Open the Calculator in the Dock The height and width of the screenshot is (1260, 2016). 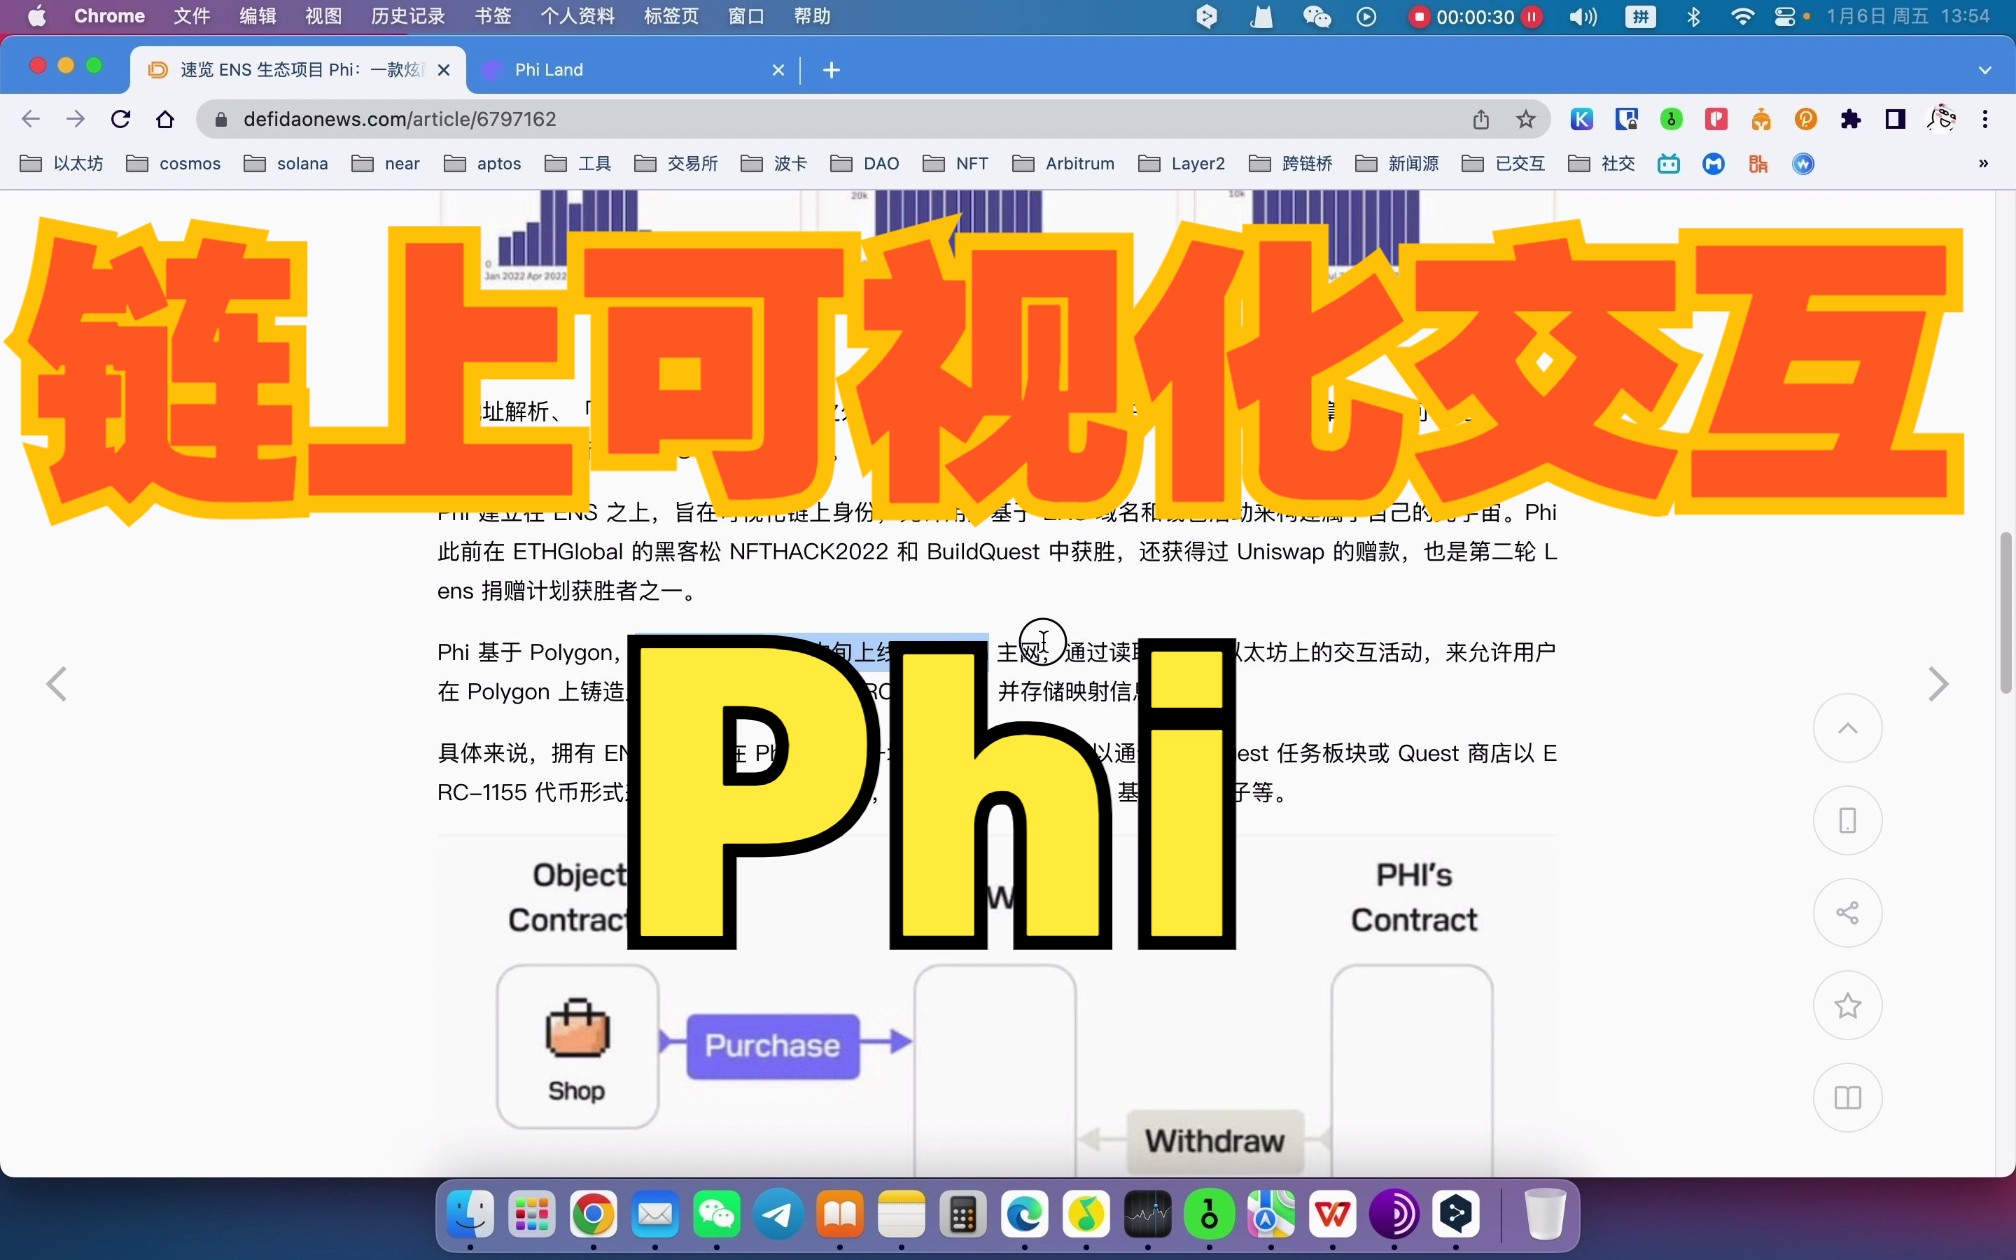[963, 1215]
